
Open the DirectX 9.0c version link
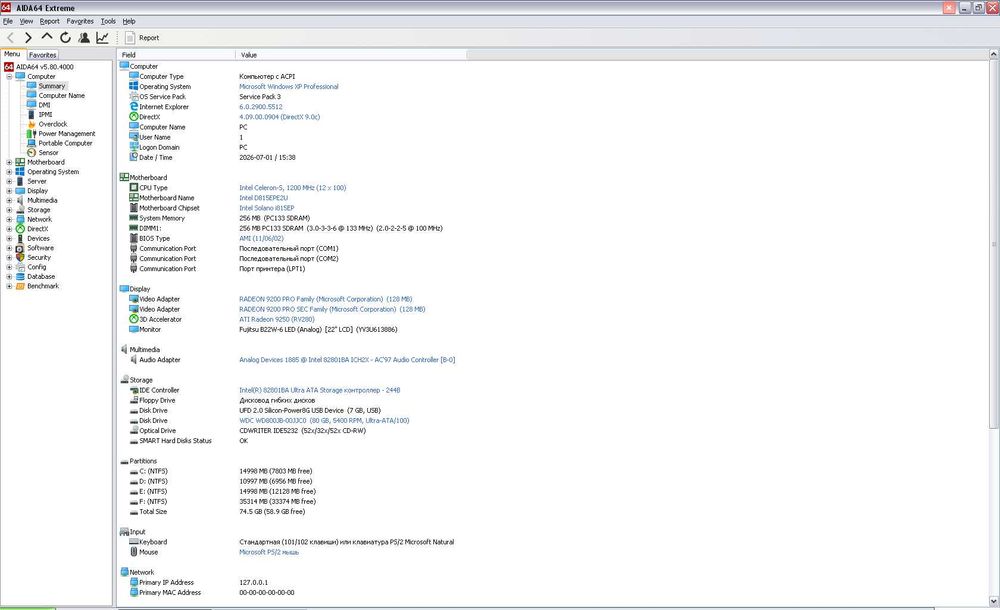click(x=279, y=117)
